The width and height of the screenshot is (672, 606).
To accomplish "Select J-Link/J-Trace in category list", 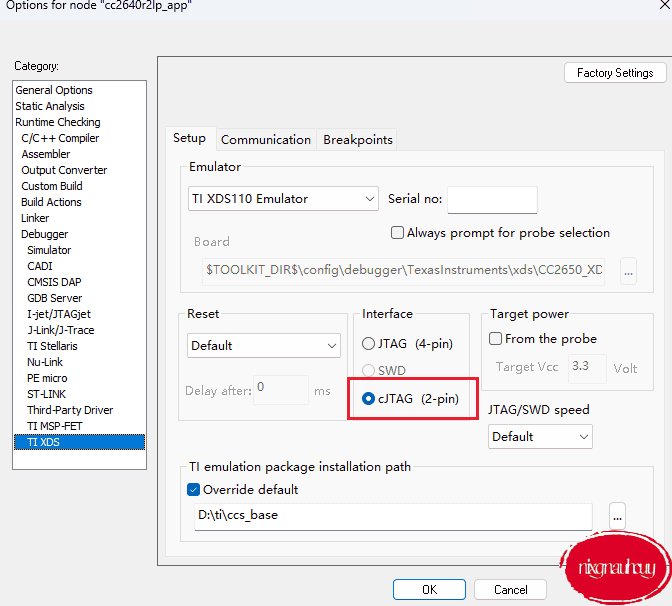I will [62, 330].
